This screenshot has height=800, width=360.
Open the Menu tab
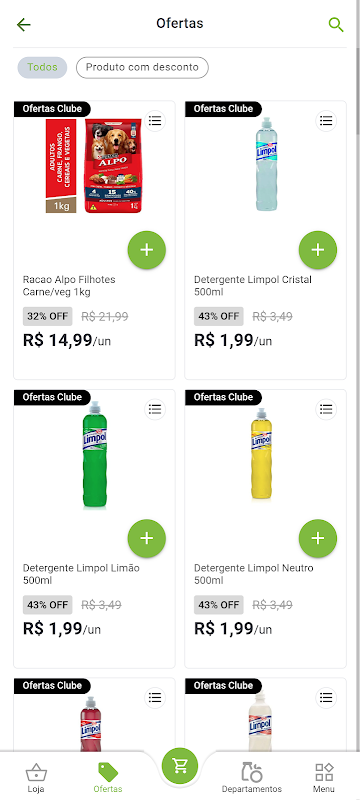click(324, 778)
